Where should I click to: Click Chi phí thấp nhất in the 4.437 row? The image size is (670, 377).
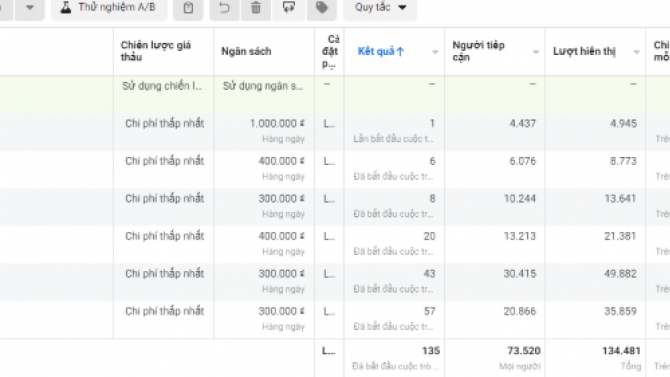point(165,124)
